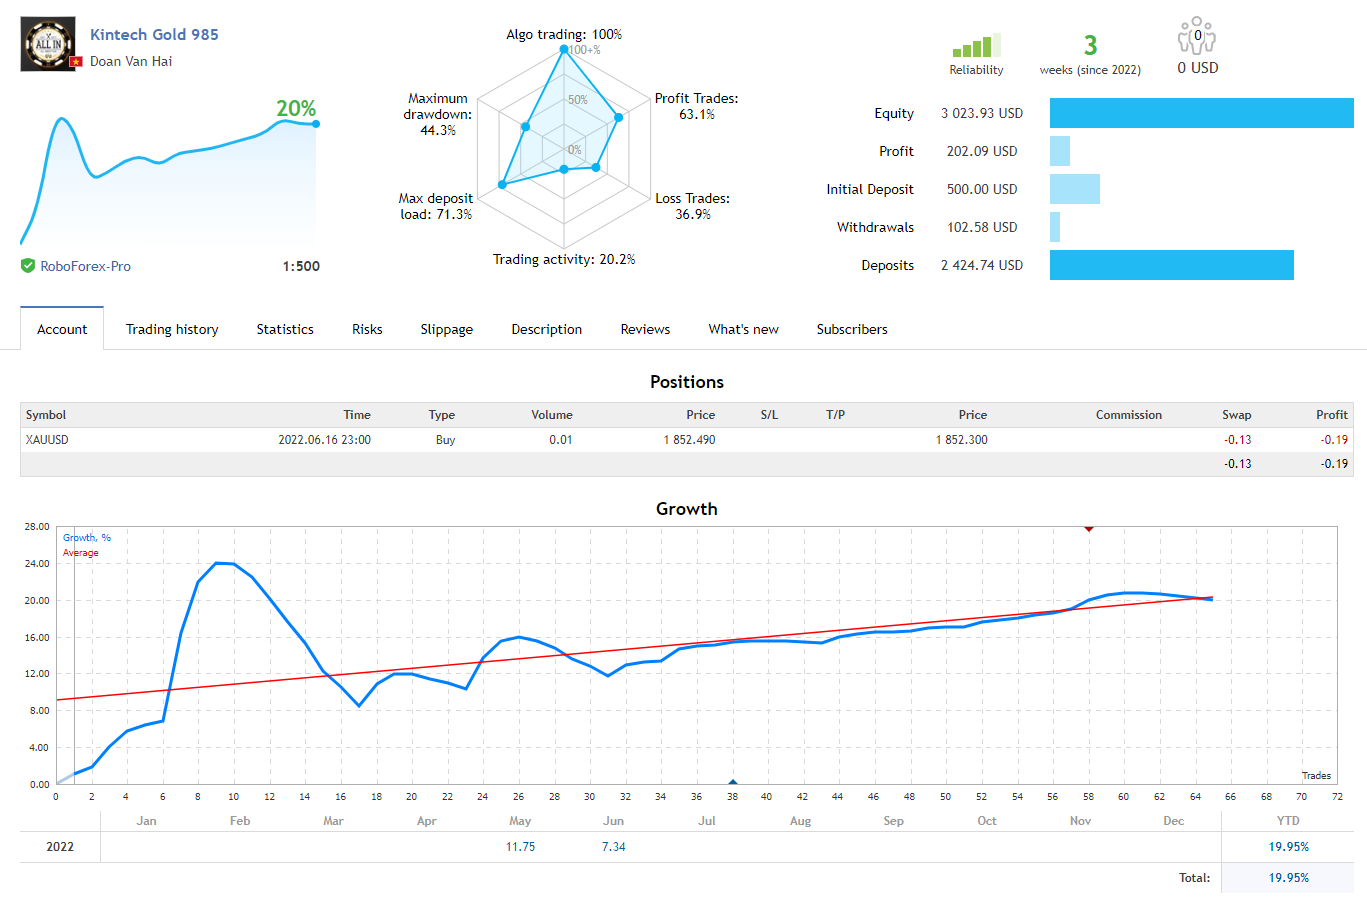Click the Profit bar

[1060, 151]
